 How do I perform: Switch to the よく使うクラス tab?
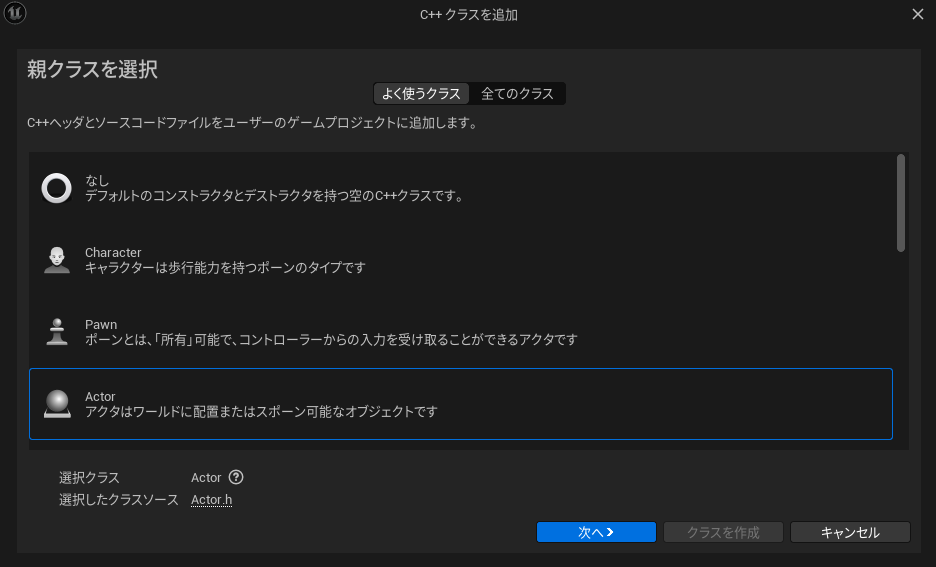click(x=421, y=94)
